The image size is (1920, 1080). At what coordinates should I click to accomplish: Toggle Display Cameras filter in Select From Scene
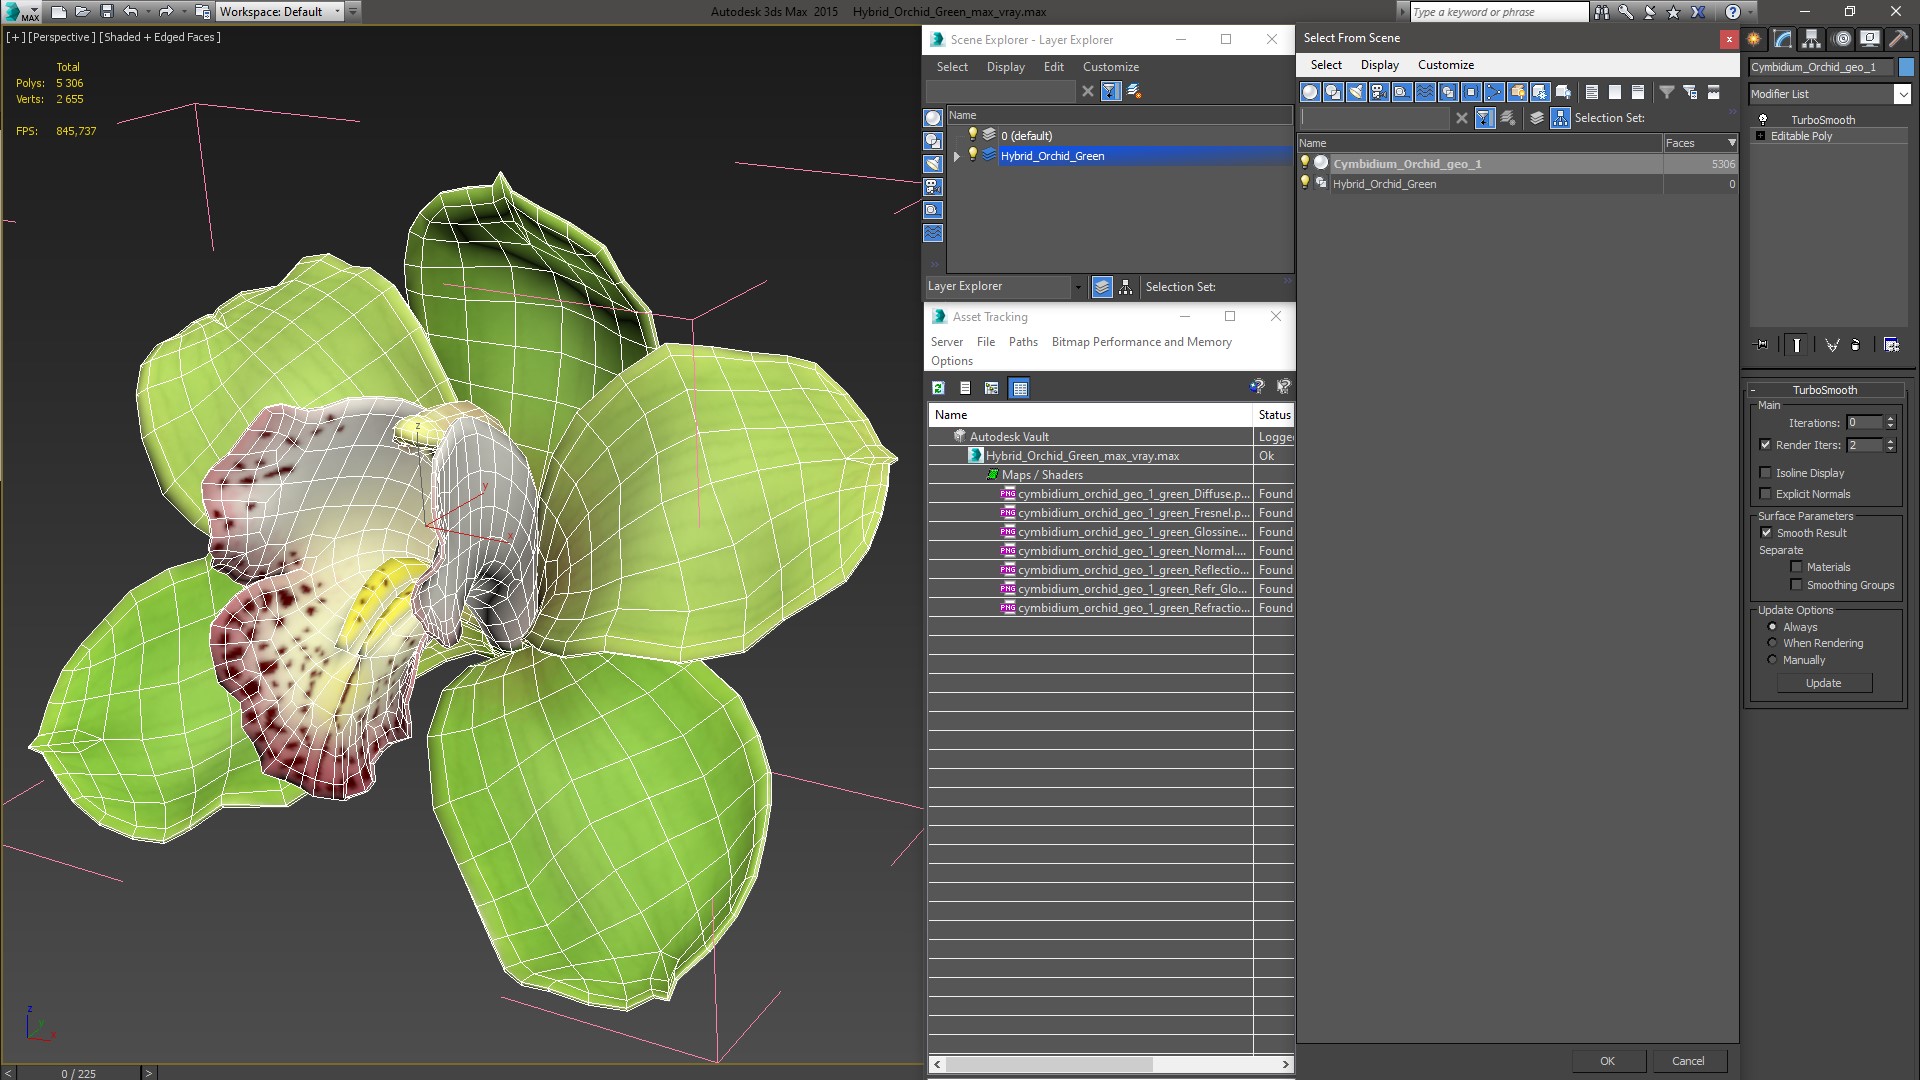[x=1379, y=92]
